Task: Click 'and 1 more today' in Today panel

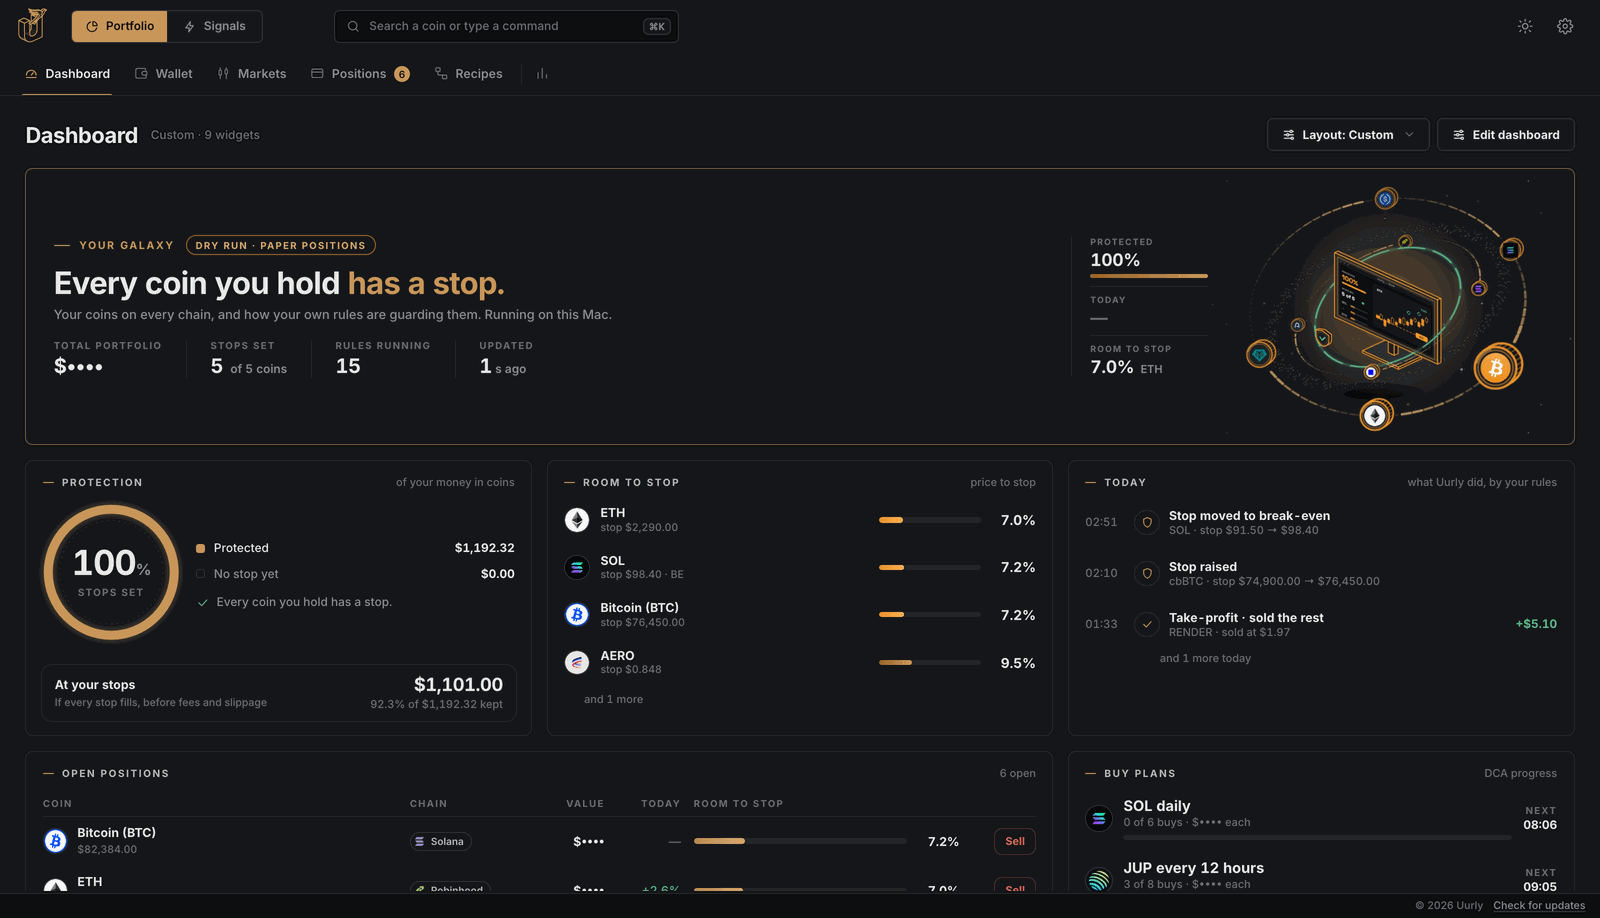Action: coord(1205,658)
